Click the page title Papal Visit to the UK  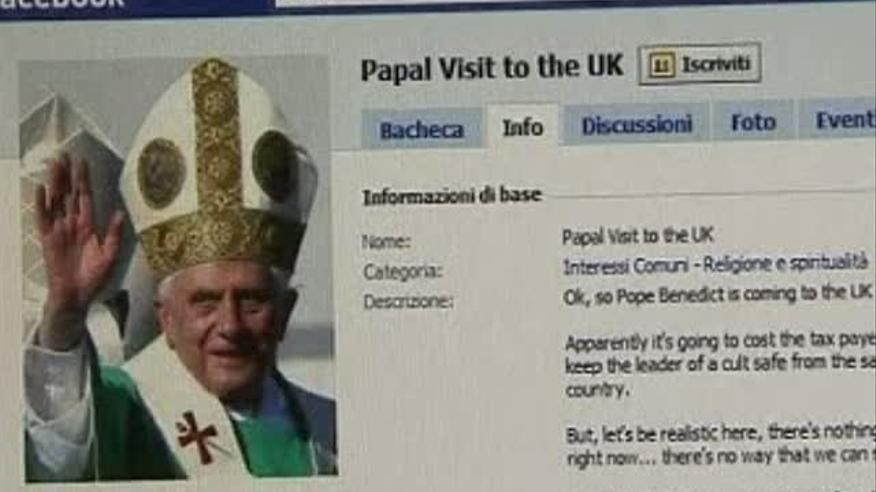(491, 68)
